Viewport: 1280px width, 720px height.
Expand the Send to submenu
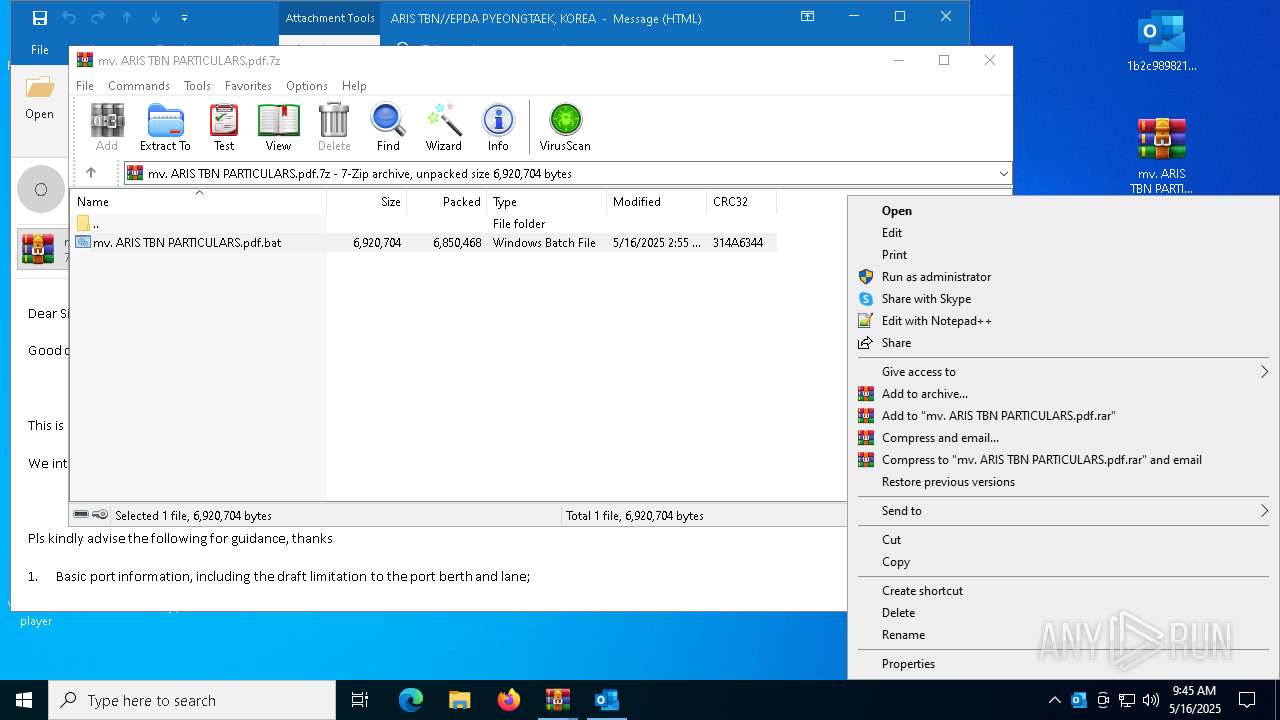[x=1063, y=510]
